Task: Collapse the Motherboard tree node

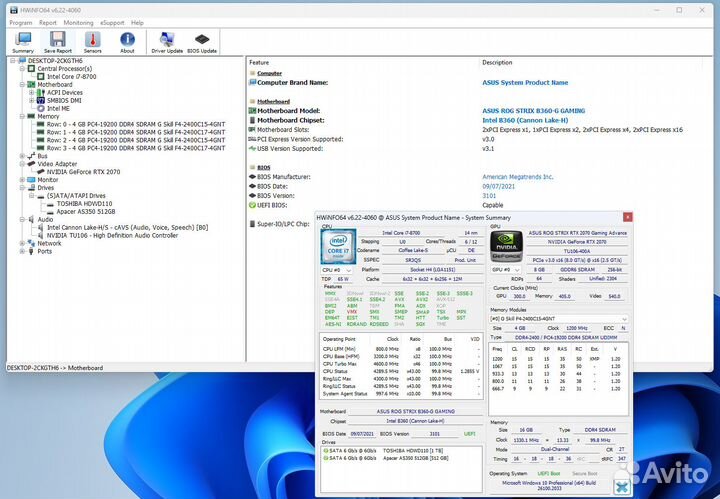Action: click(22, 84)
